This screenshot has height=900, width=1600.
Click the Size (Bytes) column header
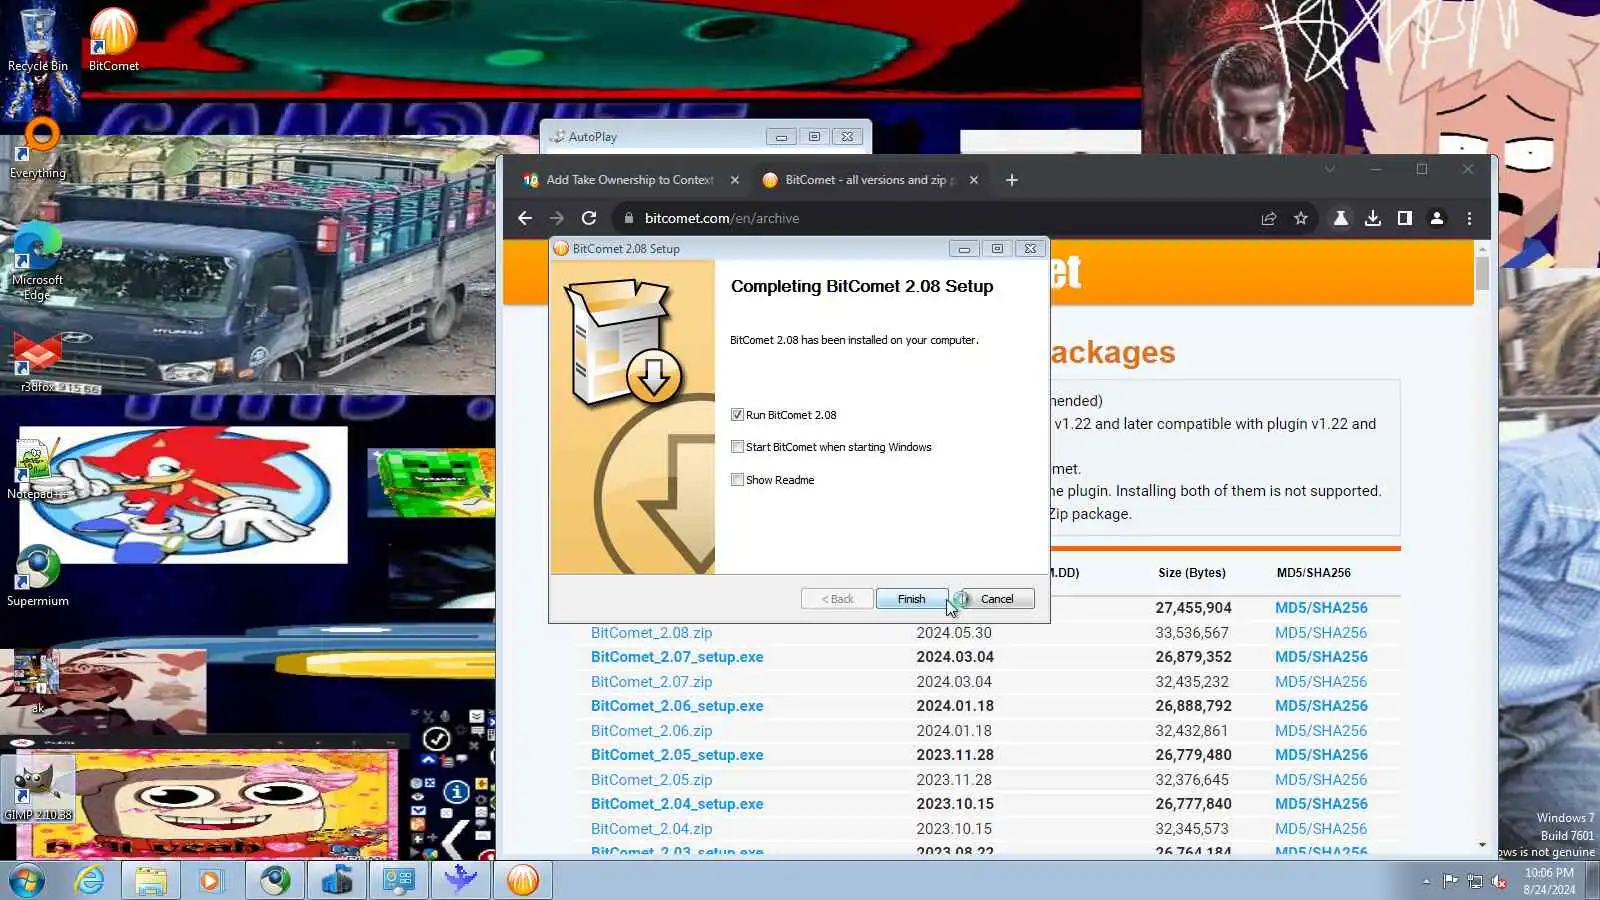(x=1192, y=573)
